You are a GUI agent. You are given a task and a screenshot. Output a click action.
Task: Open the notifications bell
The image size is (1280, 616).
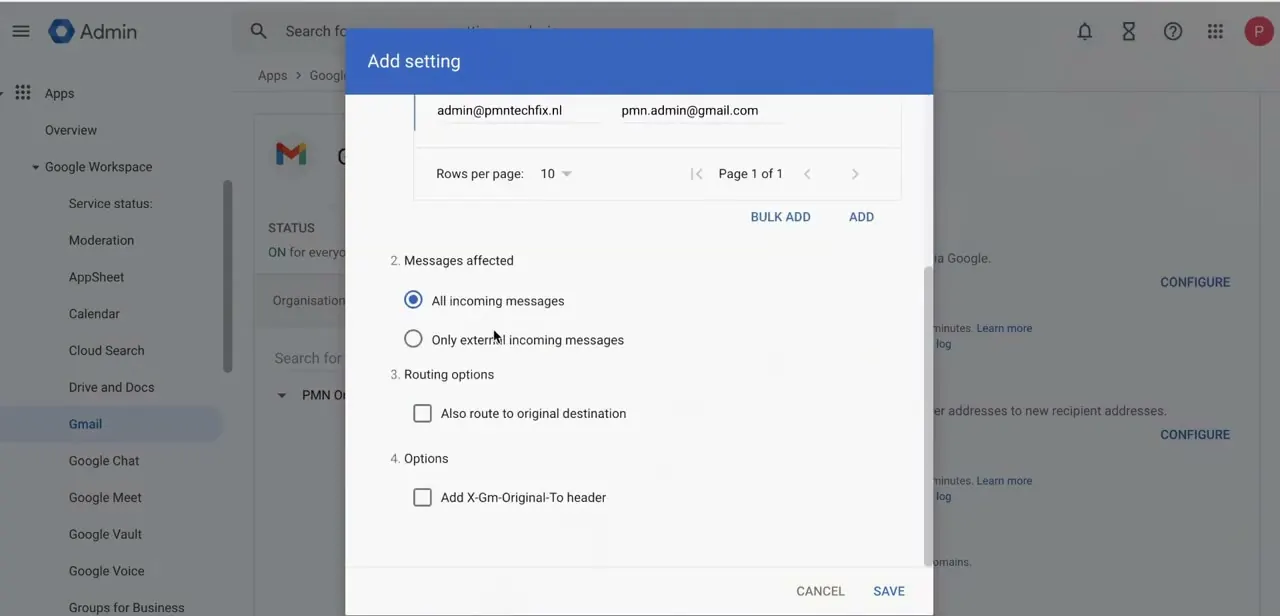click(x=1085, y=31)
